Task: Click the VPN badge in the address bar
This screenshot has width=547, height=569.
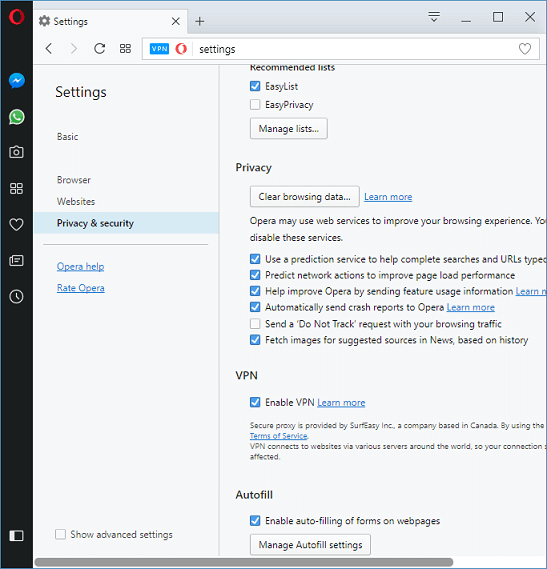Action: pyautogui.click(x=159, y=49)
